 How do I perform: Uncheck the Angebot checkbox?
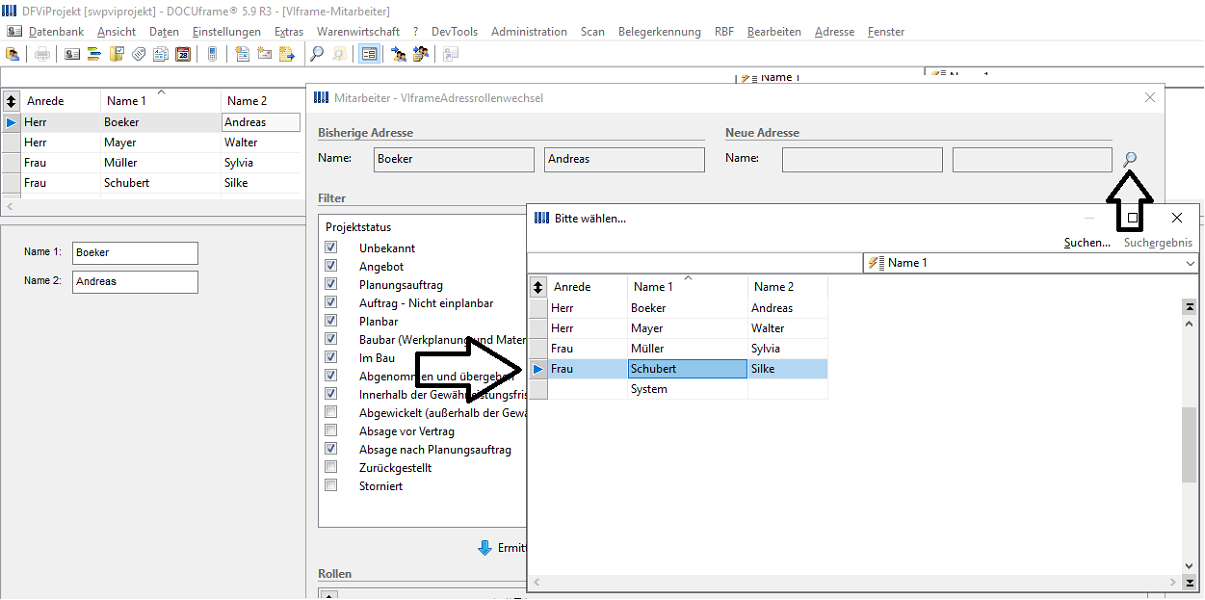331,266
